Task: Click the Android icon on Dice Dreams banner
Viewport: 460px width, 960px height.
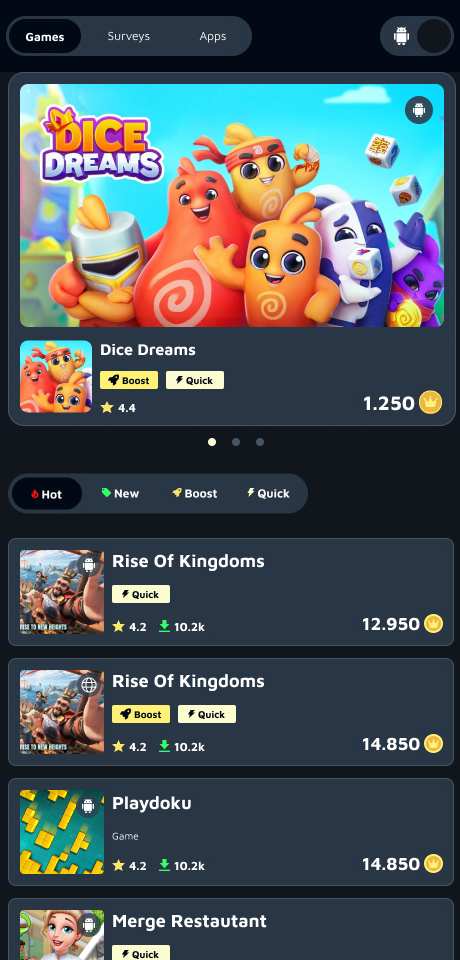Action: tap(419, 110)
